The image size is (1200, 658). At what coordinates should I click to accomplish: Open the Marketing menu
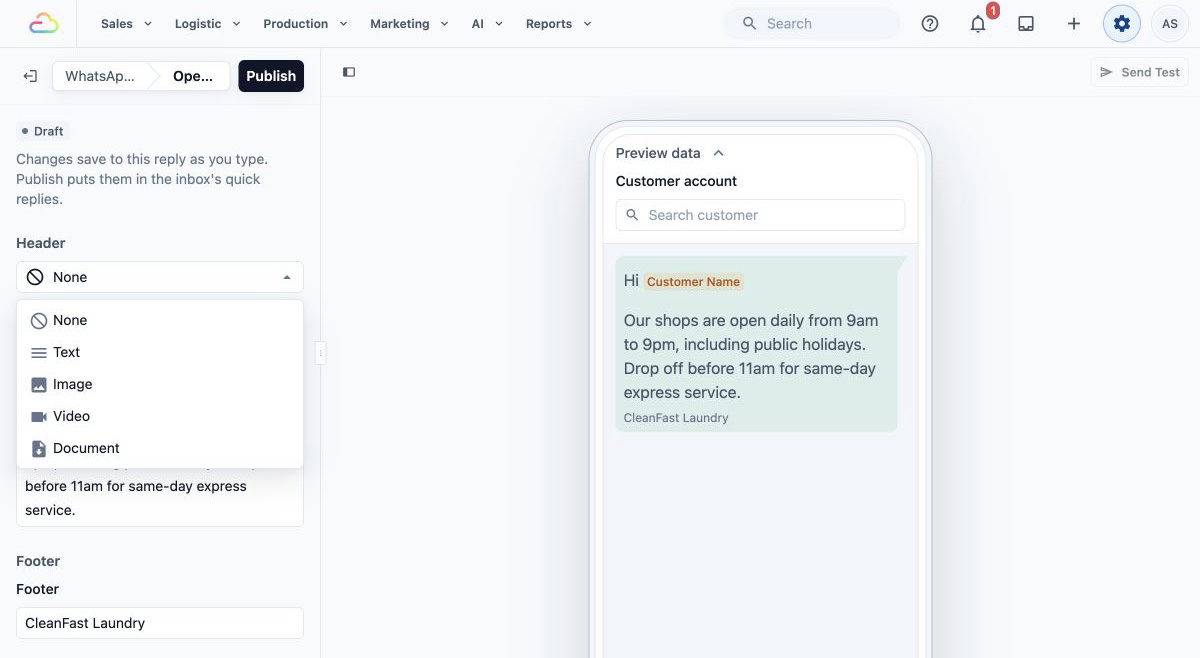click(409, 23)
